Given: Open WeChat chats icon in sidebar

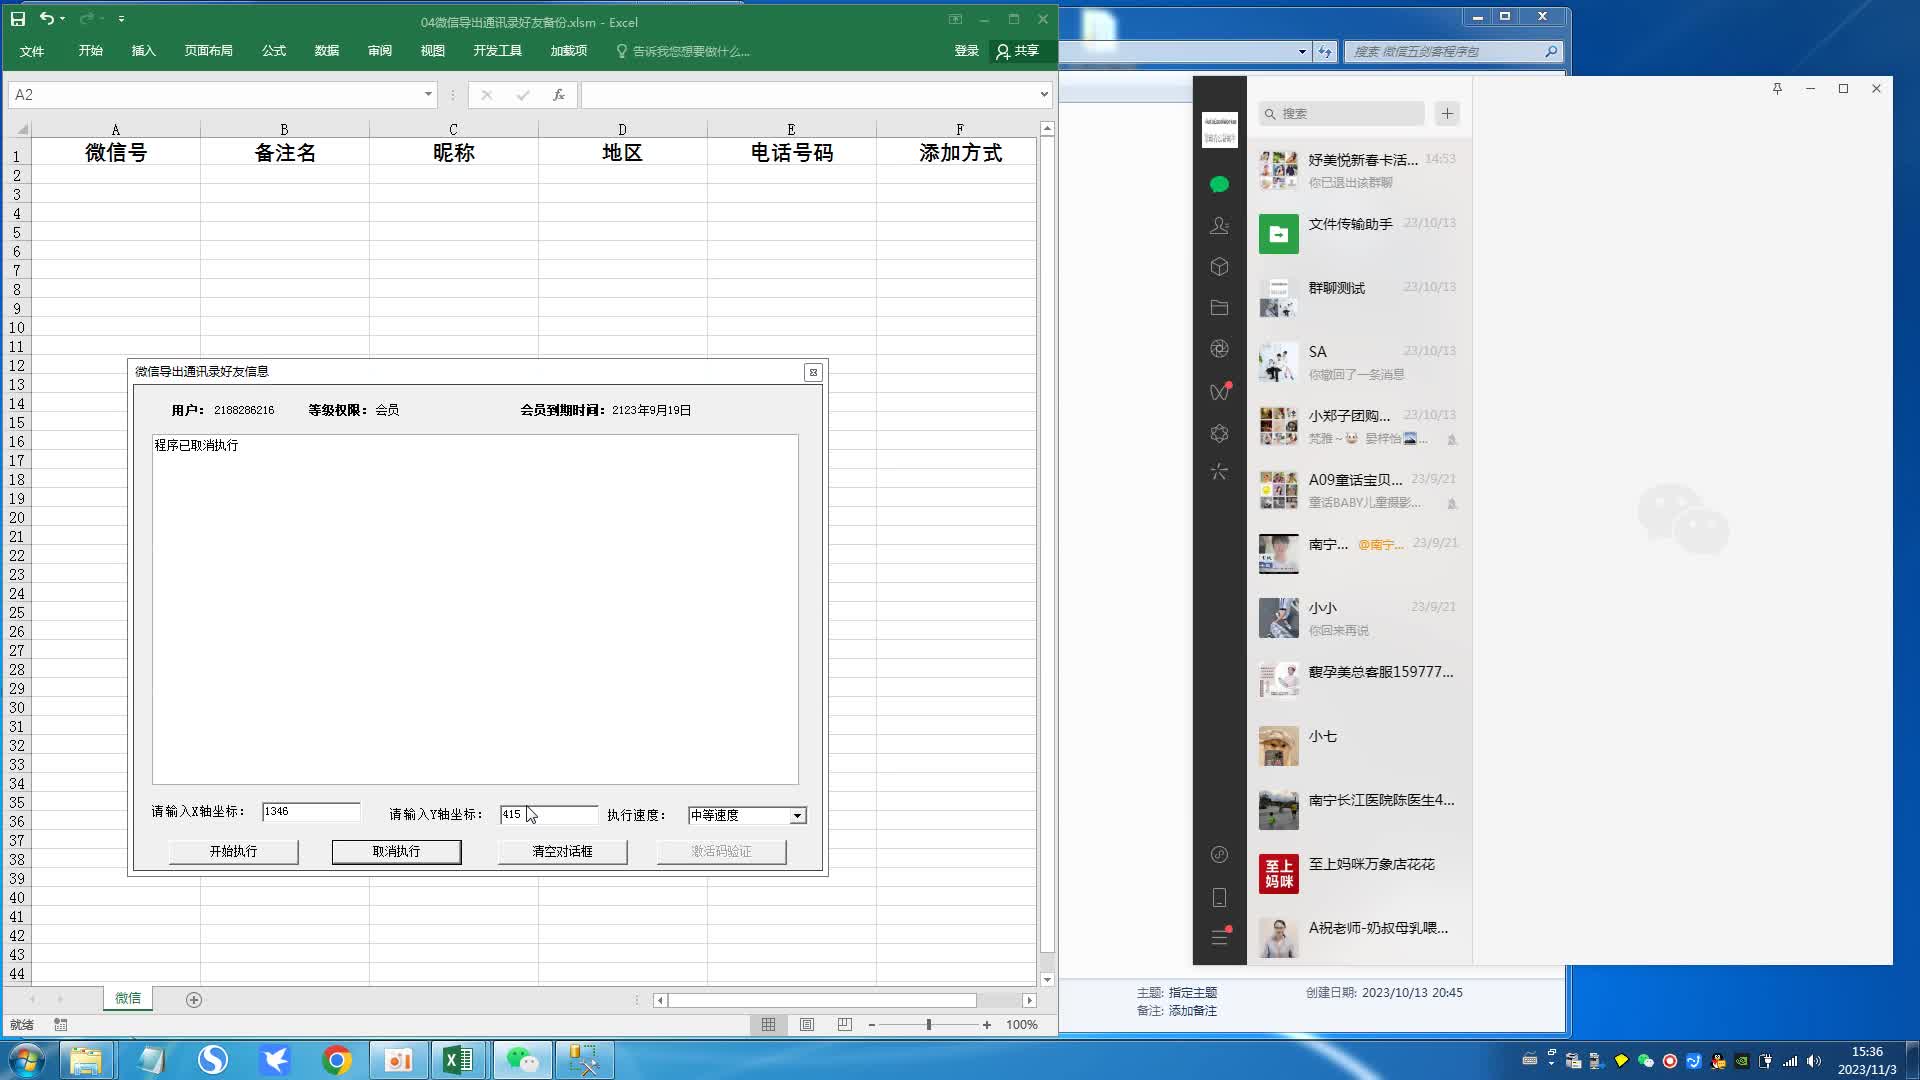Looking at the screenshot, I should click(1219, 184).
